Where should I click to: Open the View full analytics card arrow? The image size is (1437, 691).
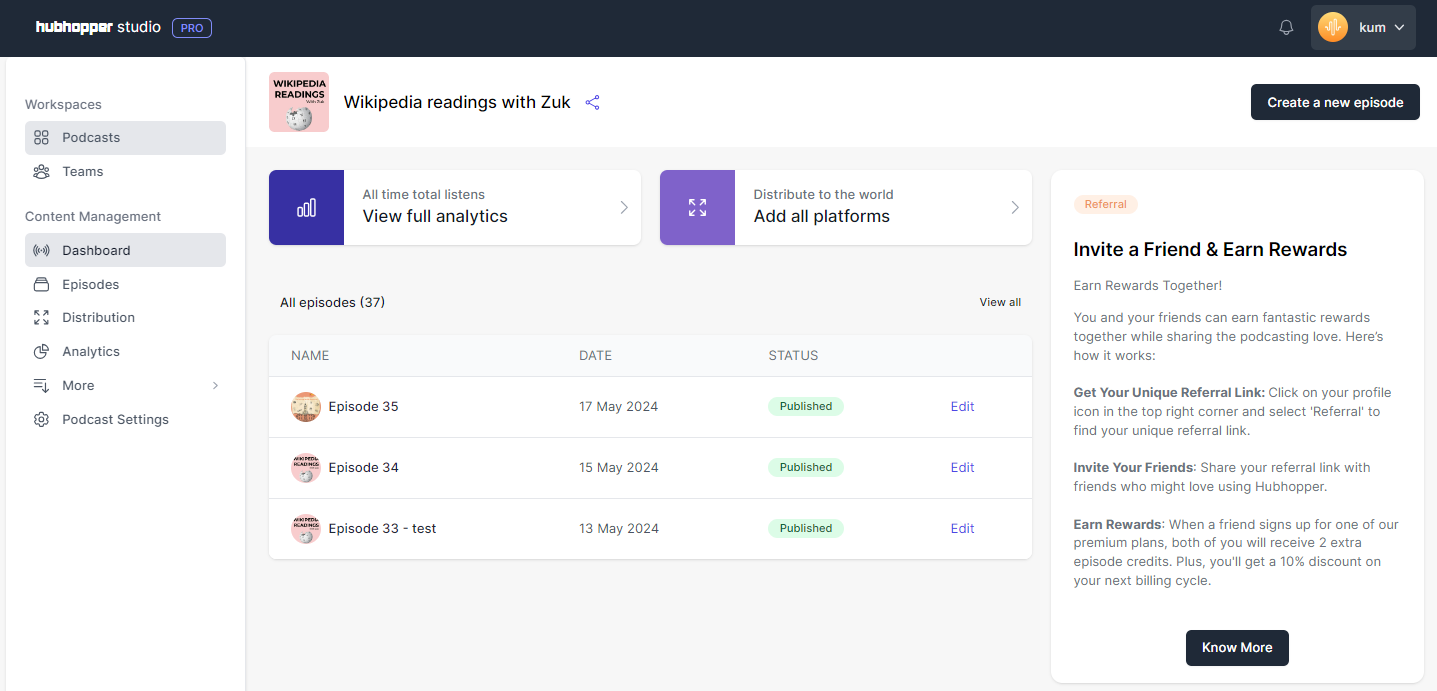coord(624,208)
